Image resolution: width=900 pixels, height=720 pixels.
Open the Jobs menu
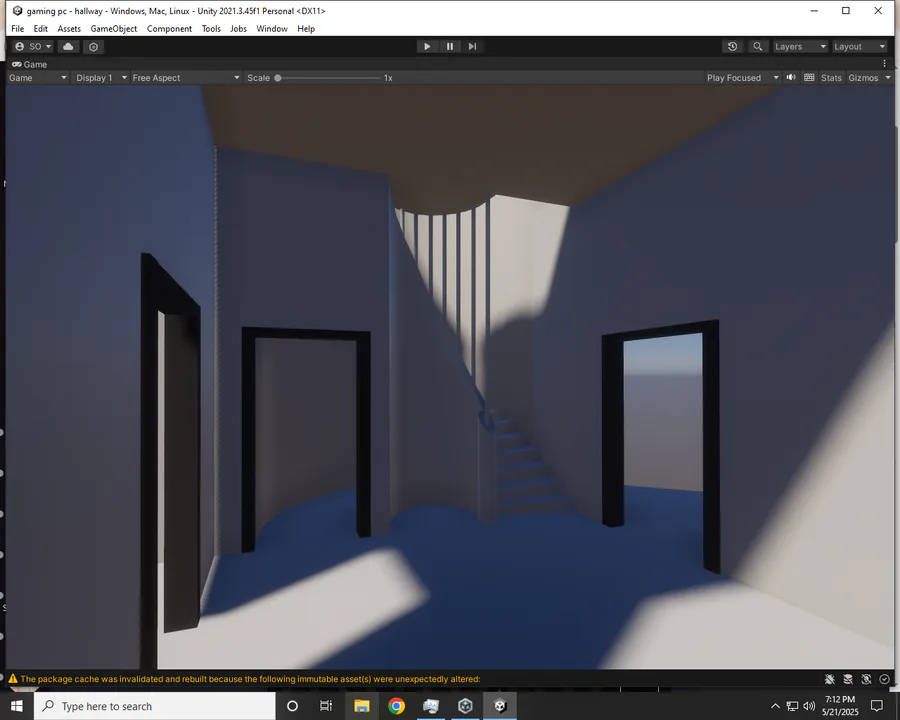pyautogui.click(x=238, y=29)
